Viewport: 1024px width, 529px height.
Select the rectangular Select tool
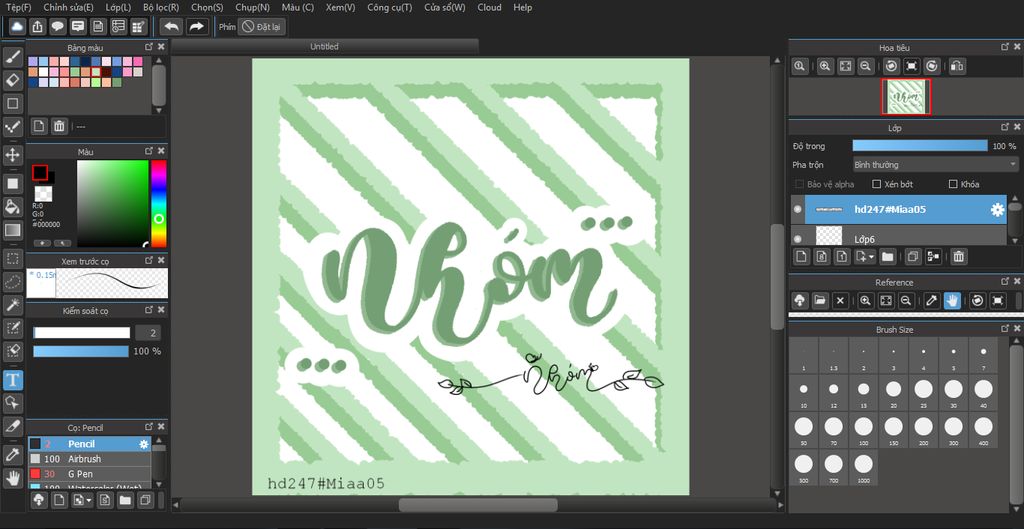tap(12, 258)
